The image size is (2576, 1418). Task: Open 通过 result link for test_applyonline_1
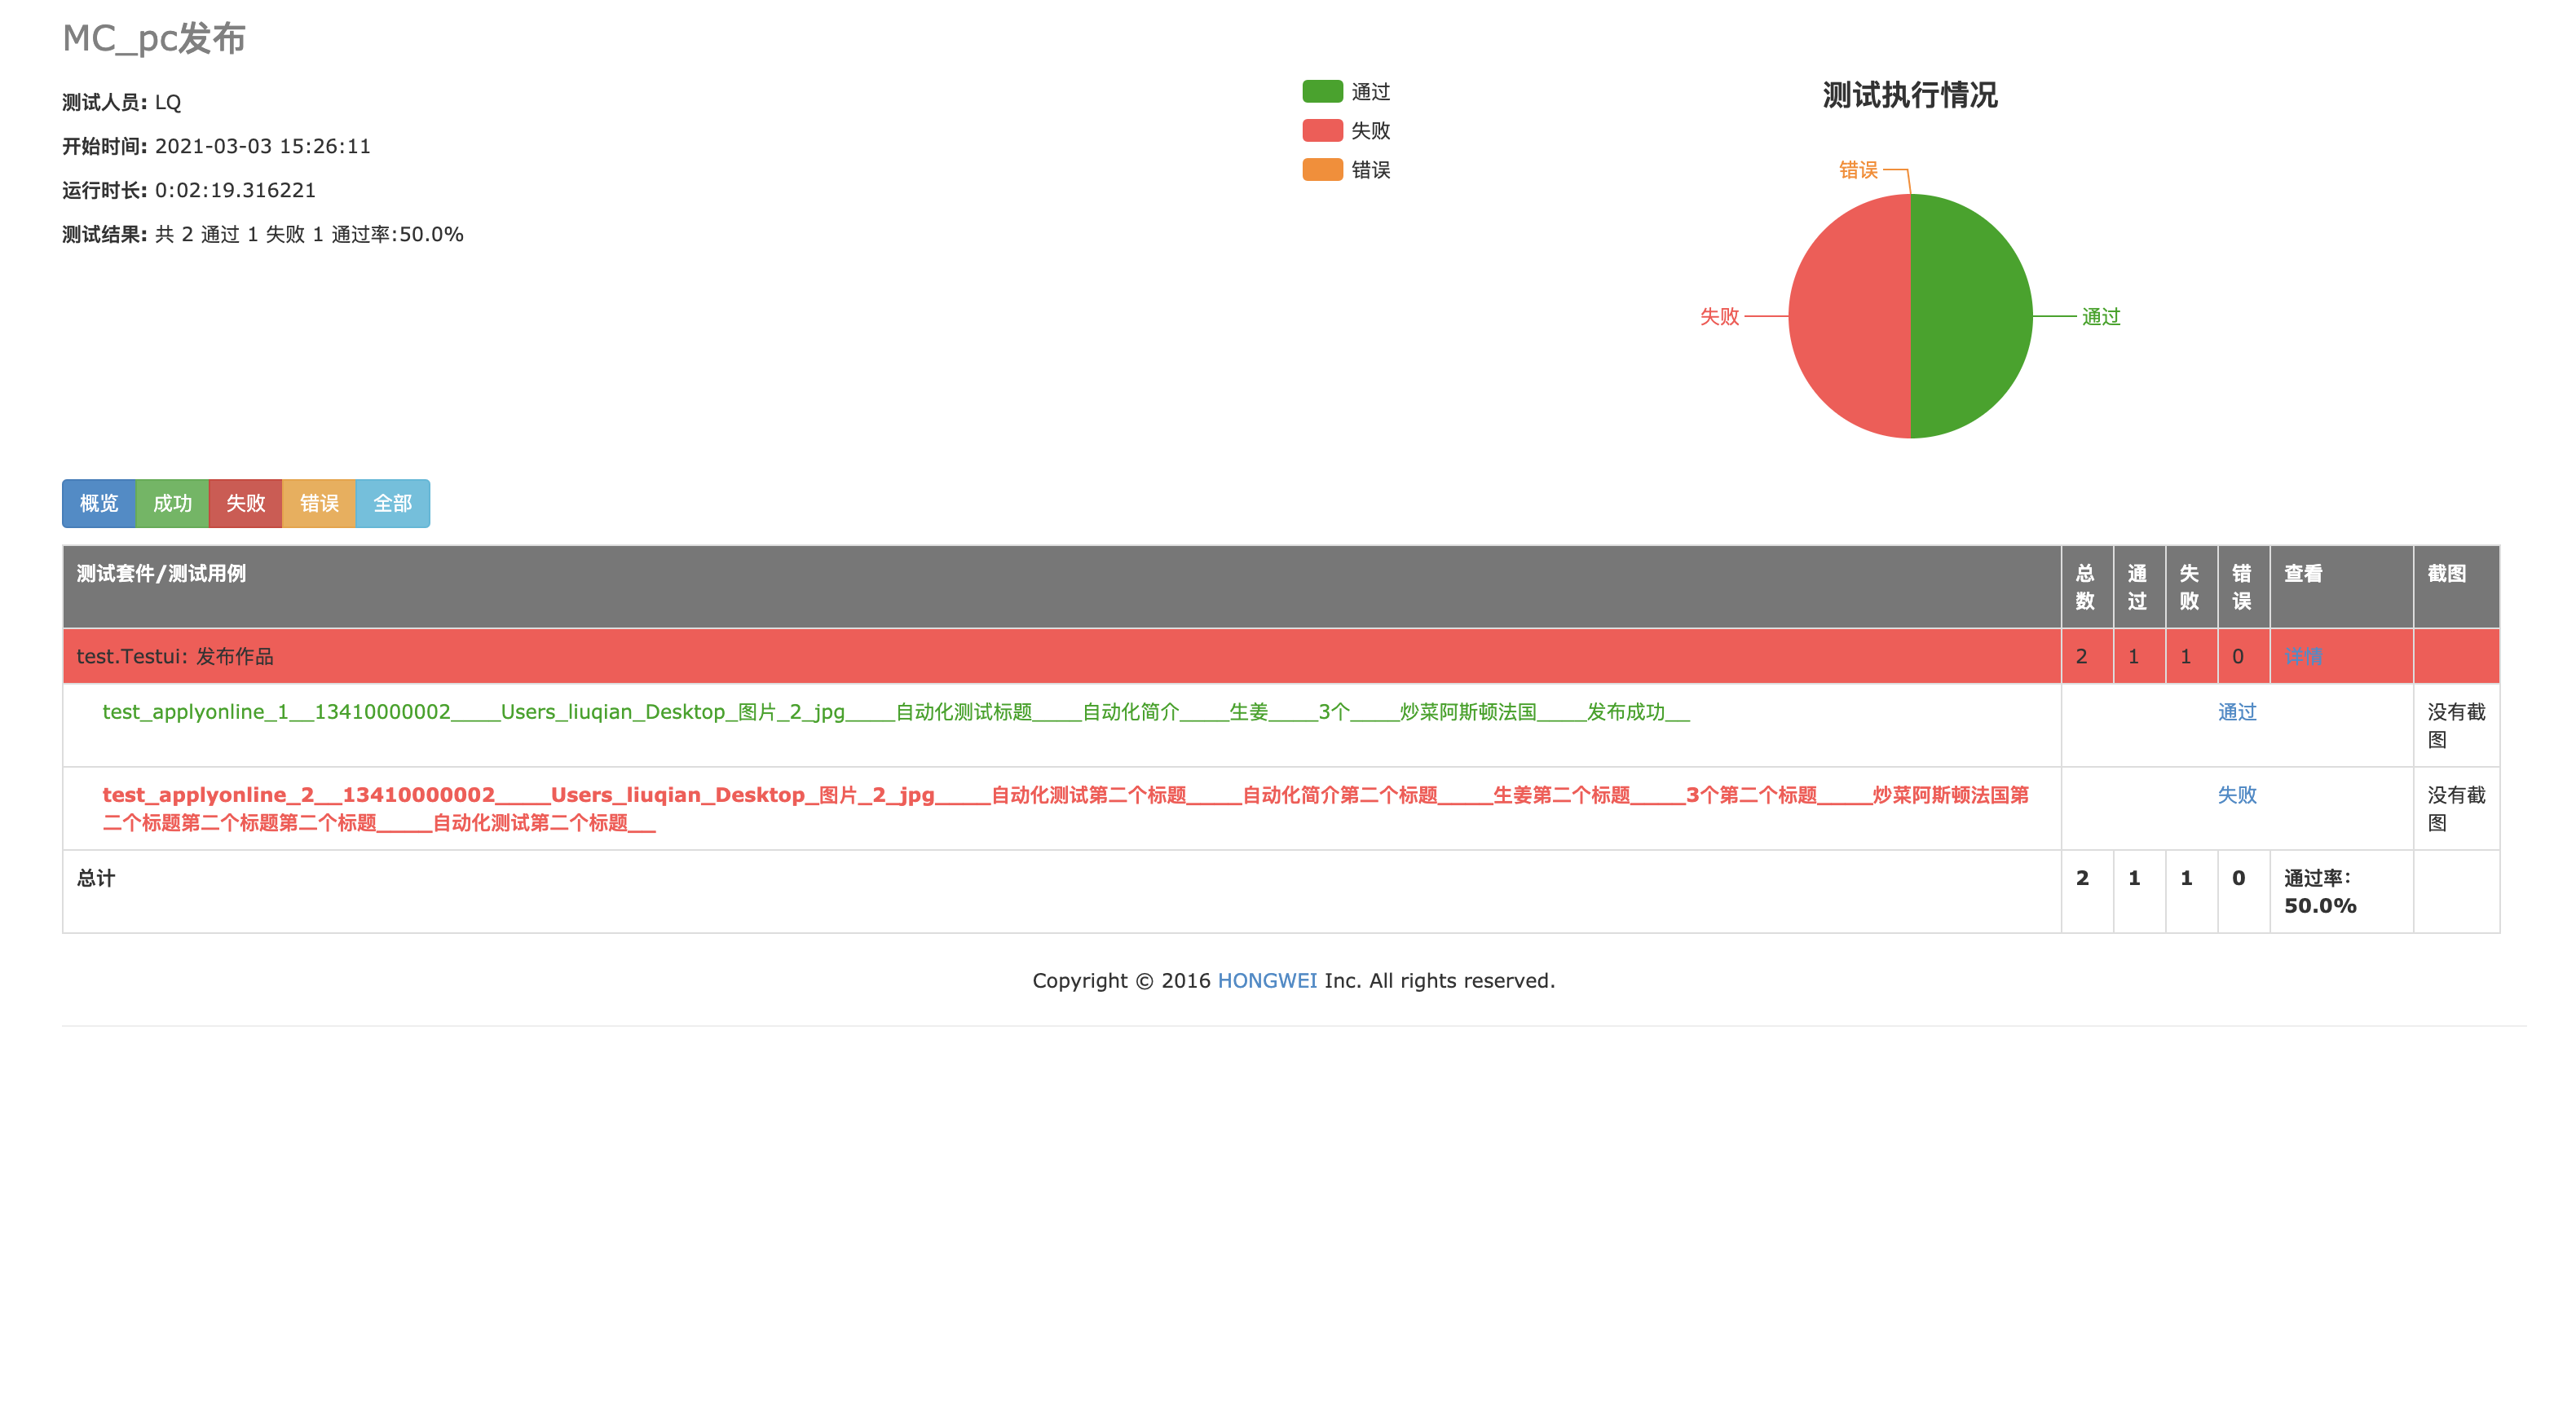[2237, 712]
